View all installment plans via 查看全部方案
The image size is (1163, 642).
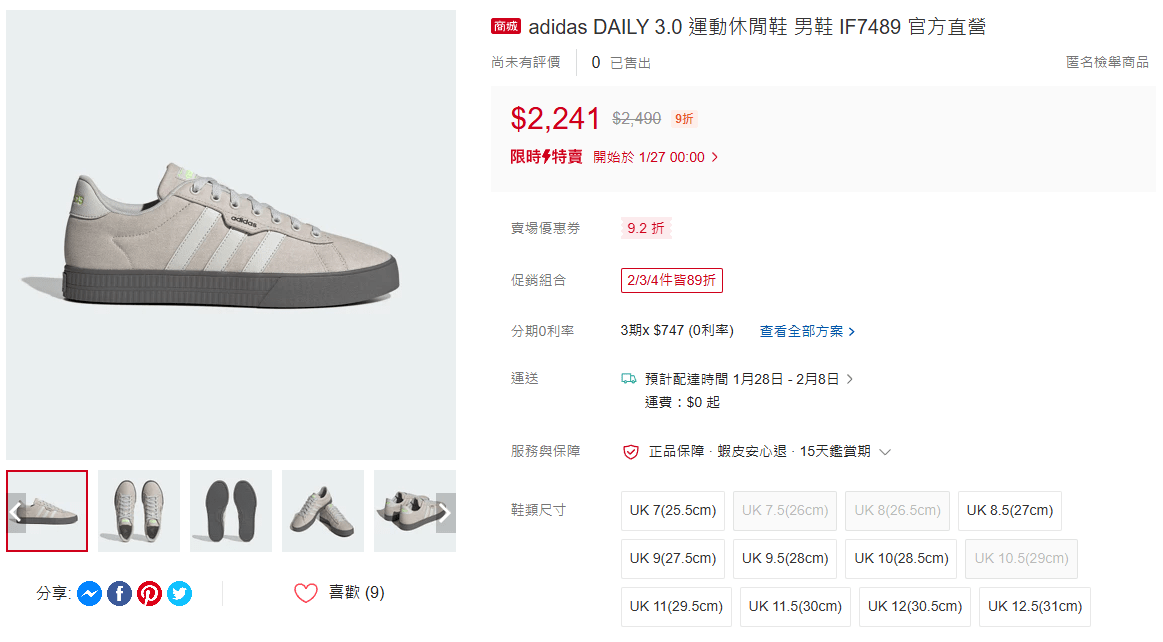pyautogui.click(x=802, y=330)
